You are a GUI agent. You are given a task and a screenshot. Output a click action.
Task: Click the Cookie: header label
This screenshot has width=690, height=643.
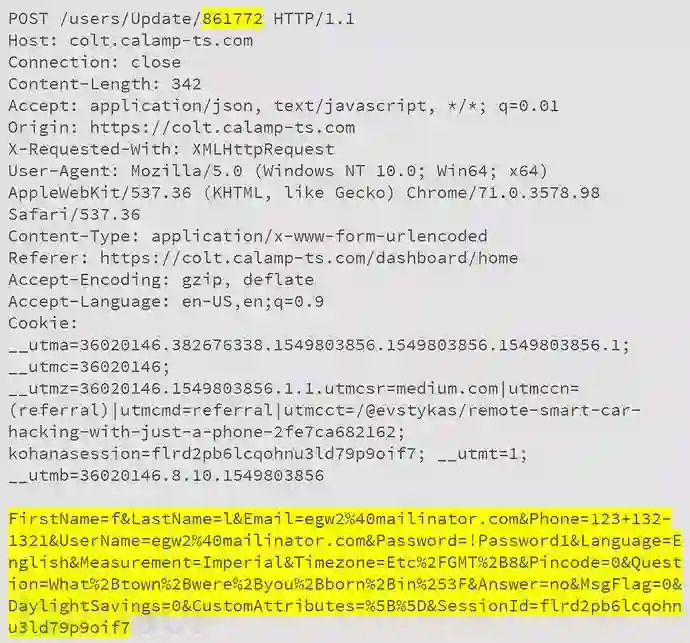[x=43, y=323]
